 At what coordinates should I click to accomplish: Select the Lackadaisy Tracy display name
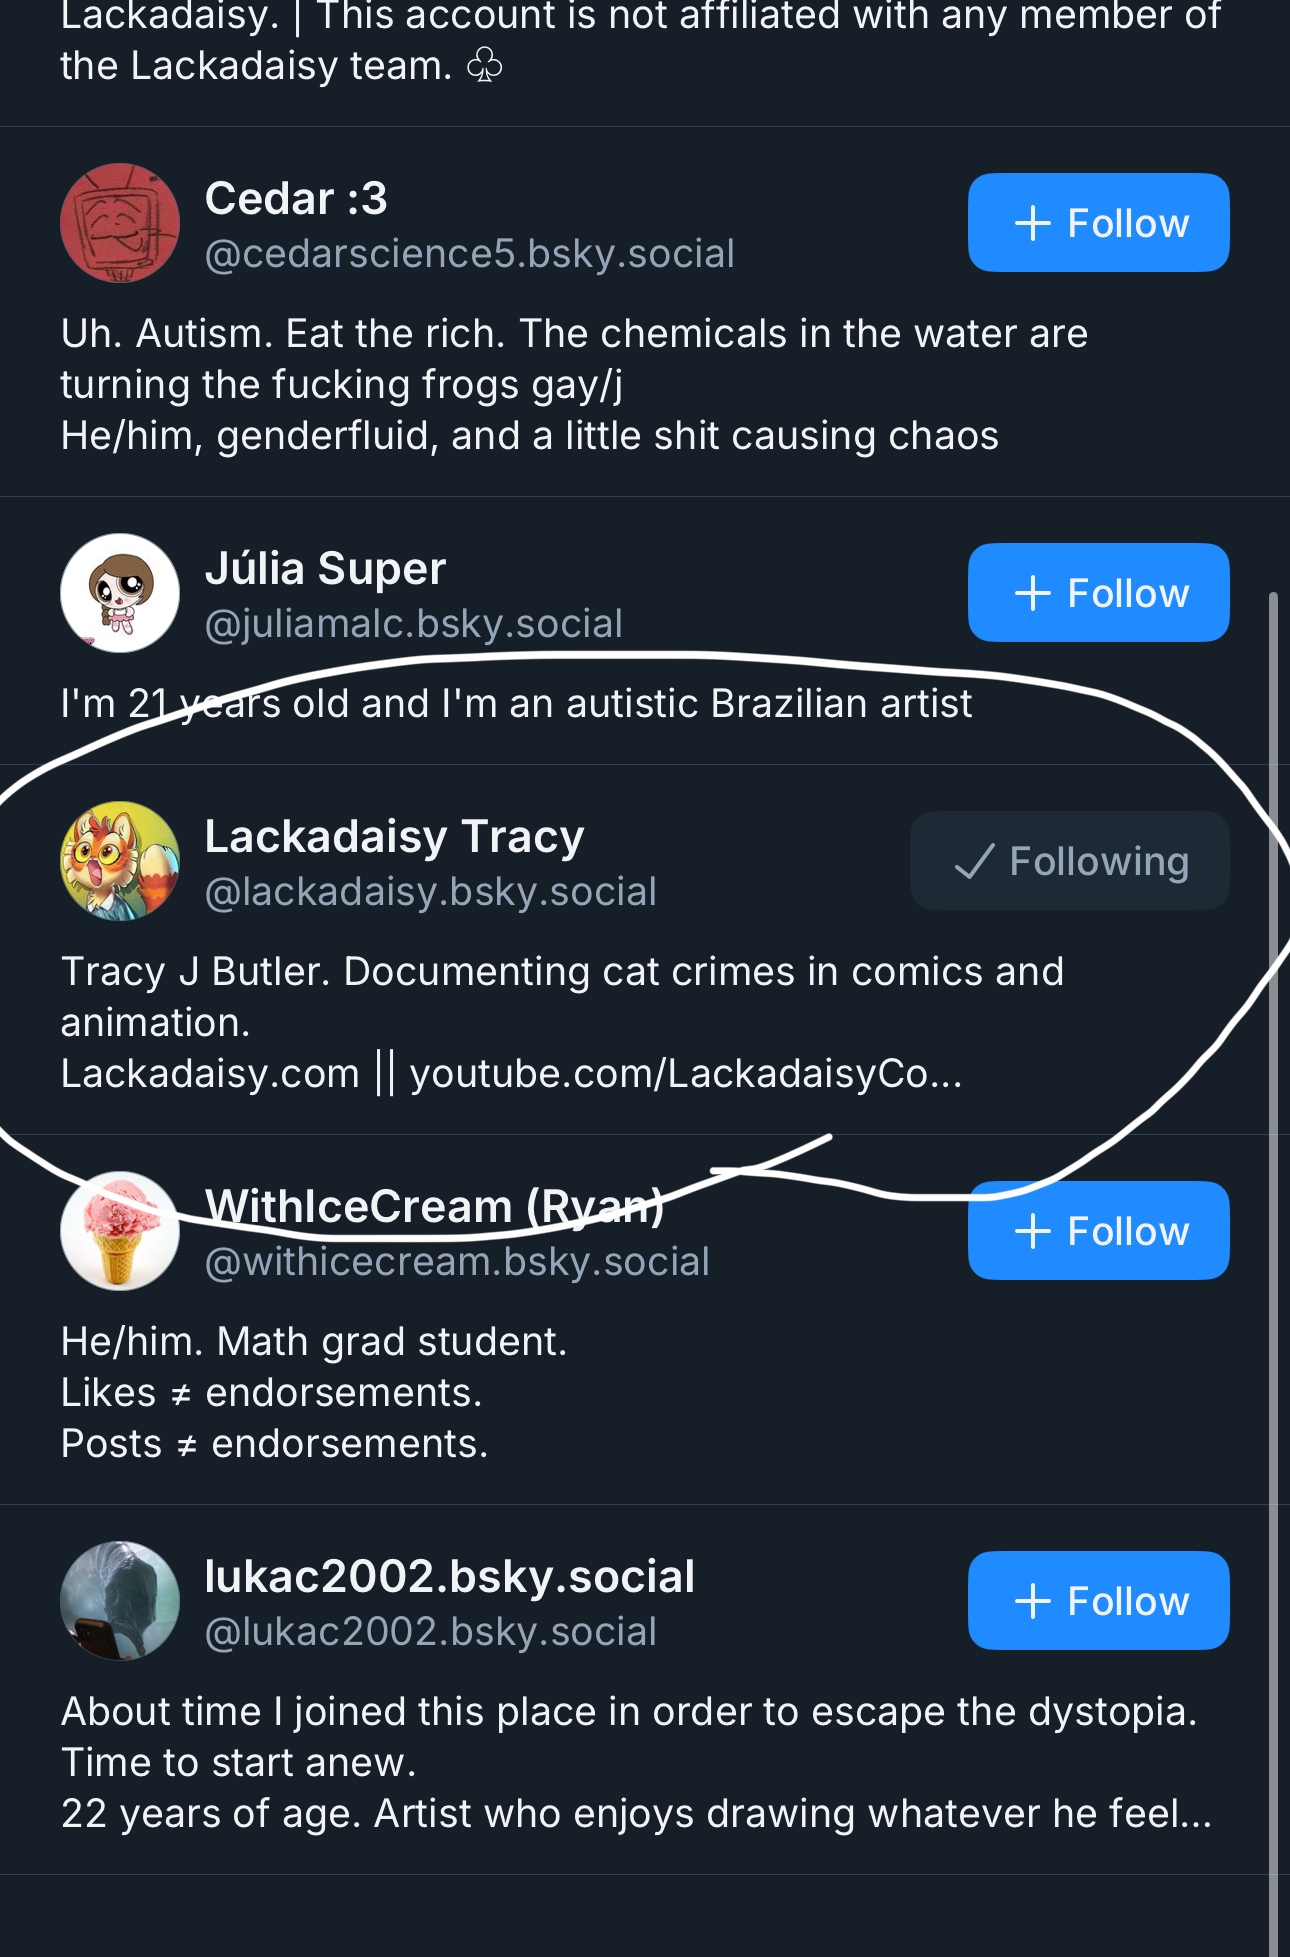click(394, 837)
